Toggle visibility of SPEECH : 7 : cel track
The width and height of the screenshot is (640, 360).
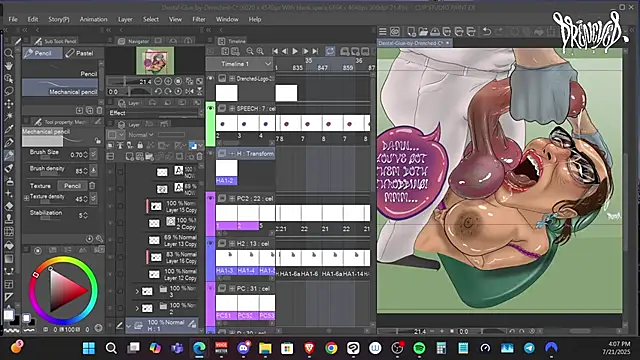(211, 108)
